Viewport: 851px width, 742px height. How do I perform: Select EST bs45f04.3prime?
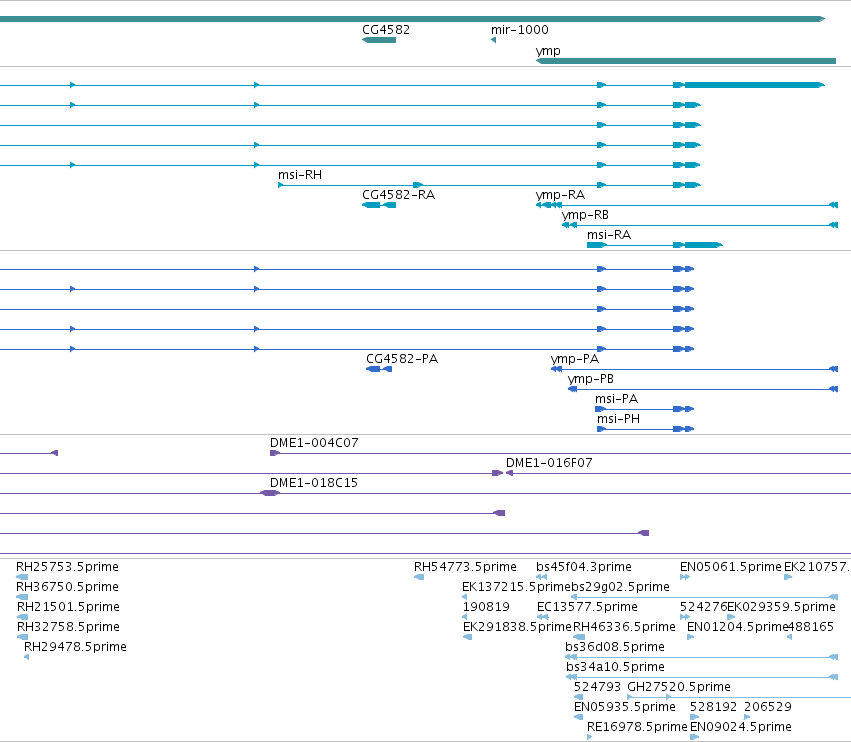point(584,567)
